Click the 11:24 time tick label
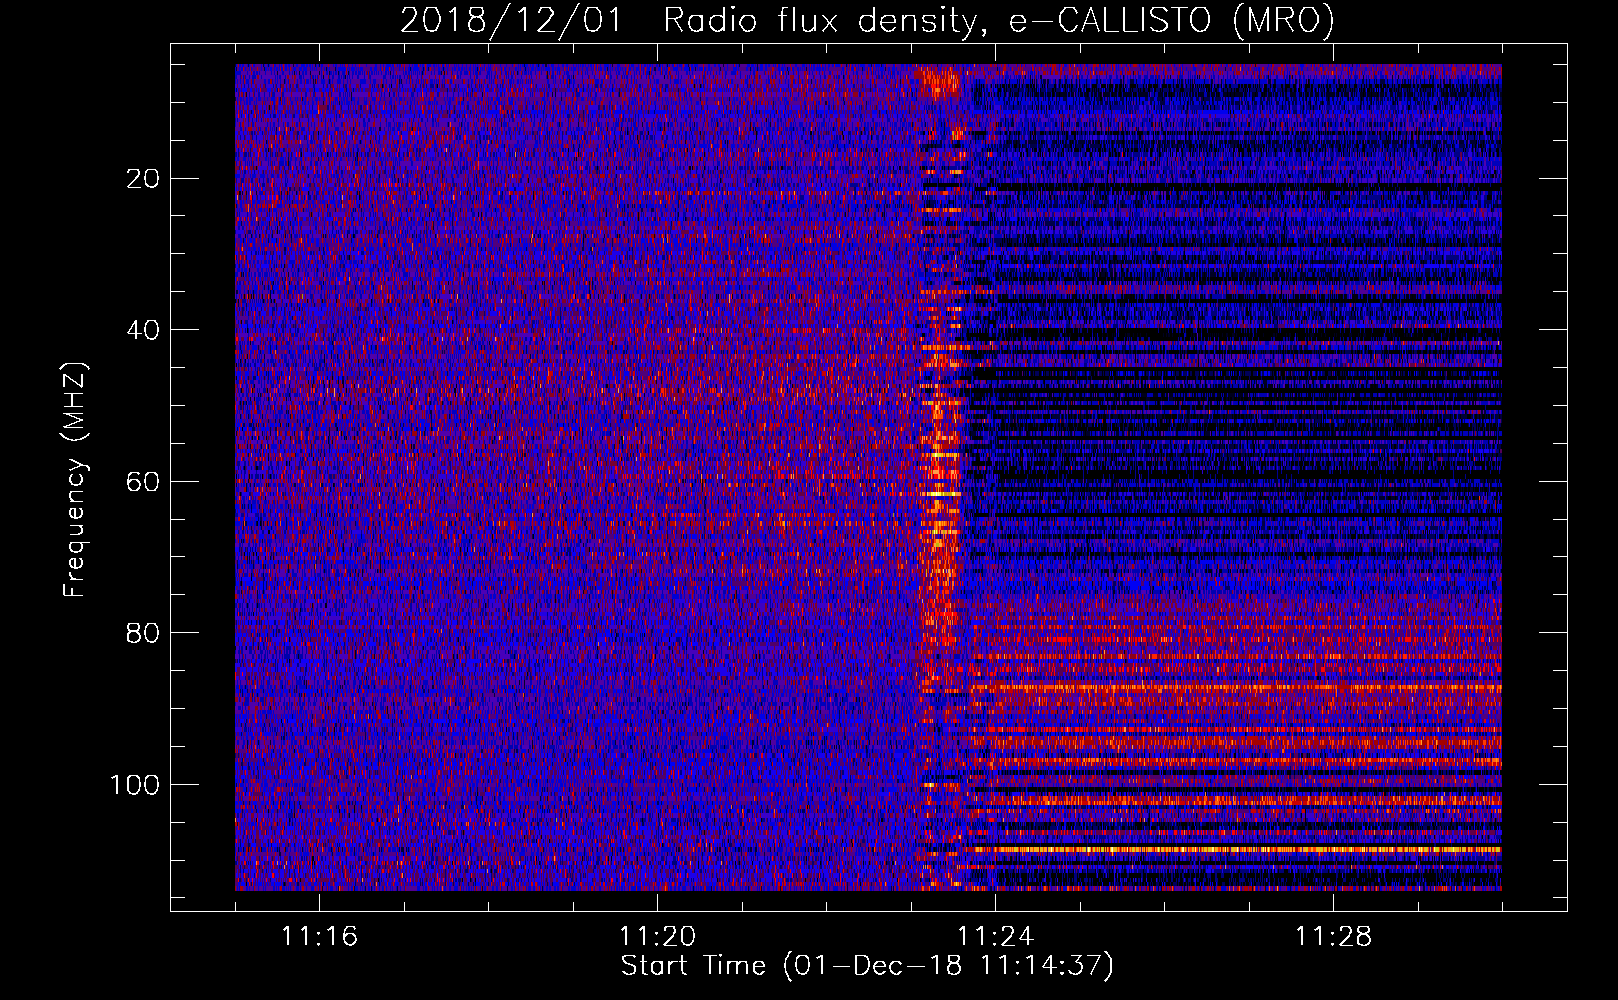Viewport: 1618px width, 1000px height. pos(995,937)
